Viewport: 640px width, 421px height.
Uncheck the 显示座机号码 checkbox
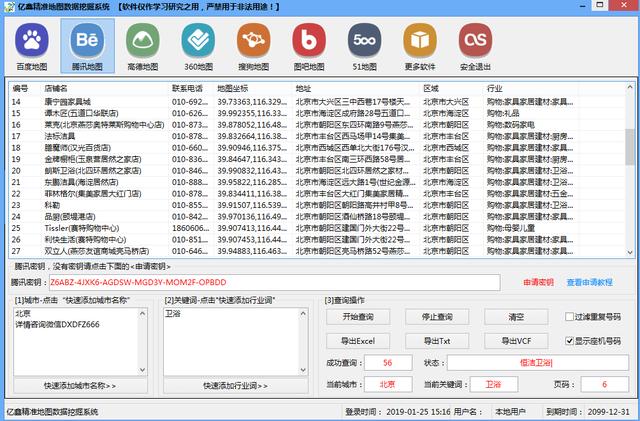[568, 341]
